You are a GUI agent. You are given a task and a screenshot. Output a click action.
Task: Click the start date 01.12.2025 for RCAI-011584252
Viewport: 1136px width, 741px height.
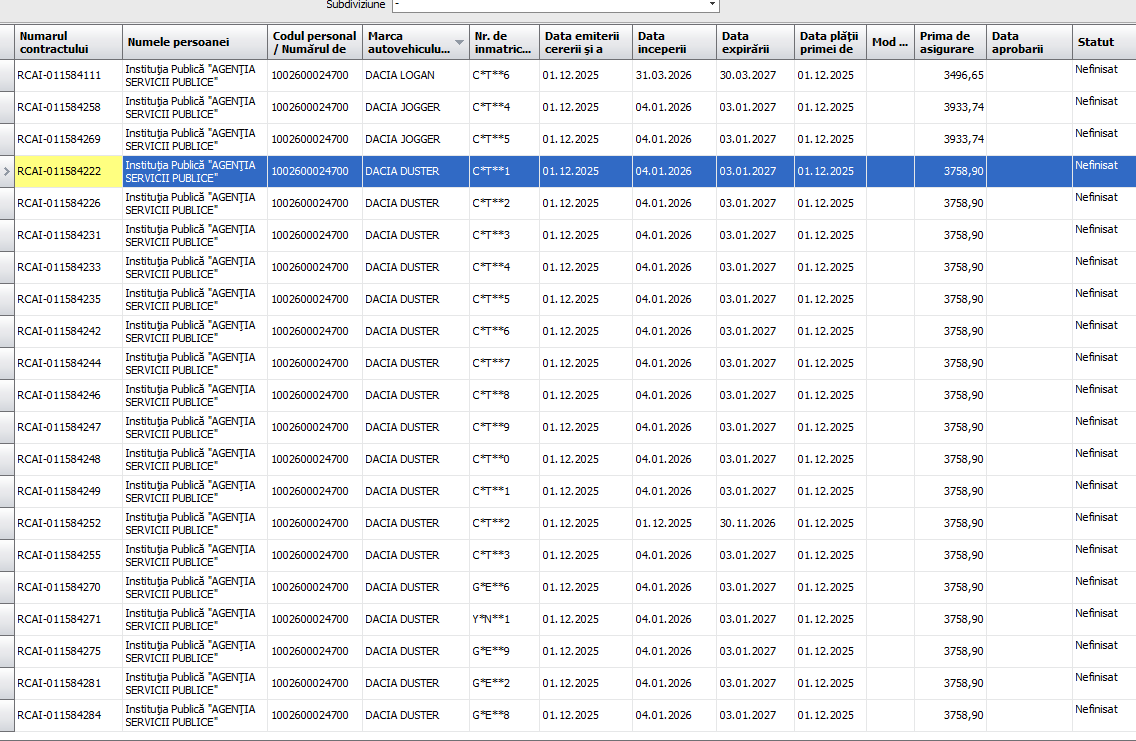(x=663, y=523)
